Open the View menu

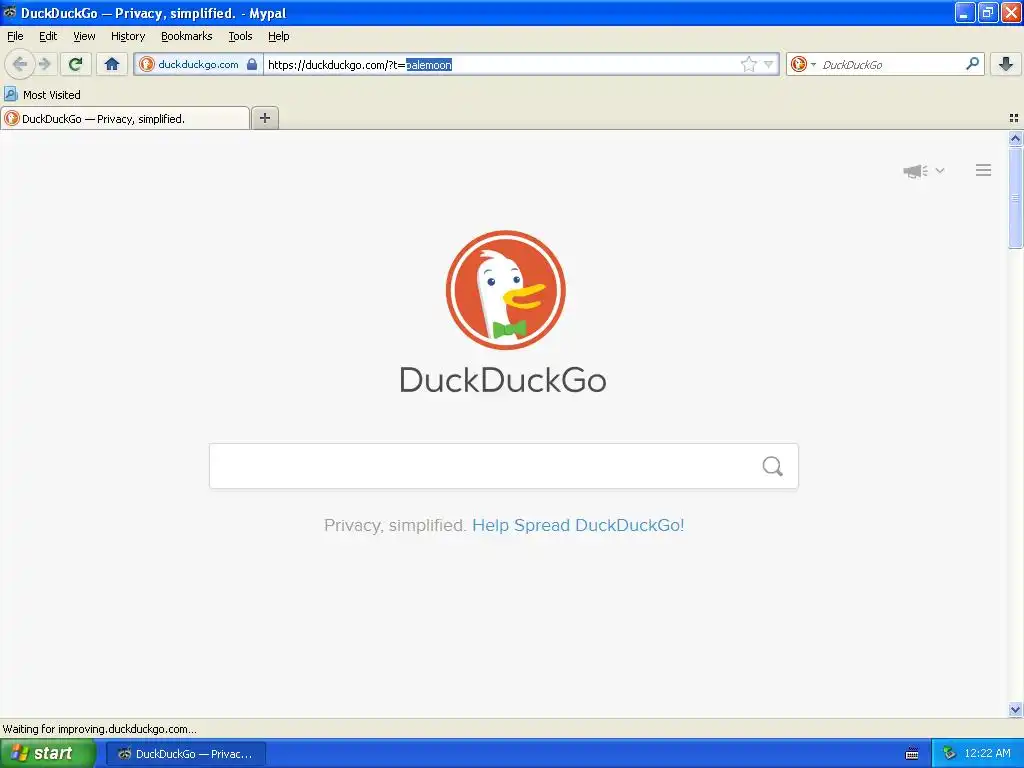[84, 36]
